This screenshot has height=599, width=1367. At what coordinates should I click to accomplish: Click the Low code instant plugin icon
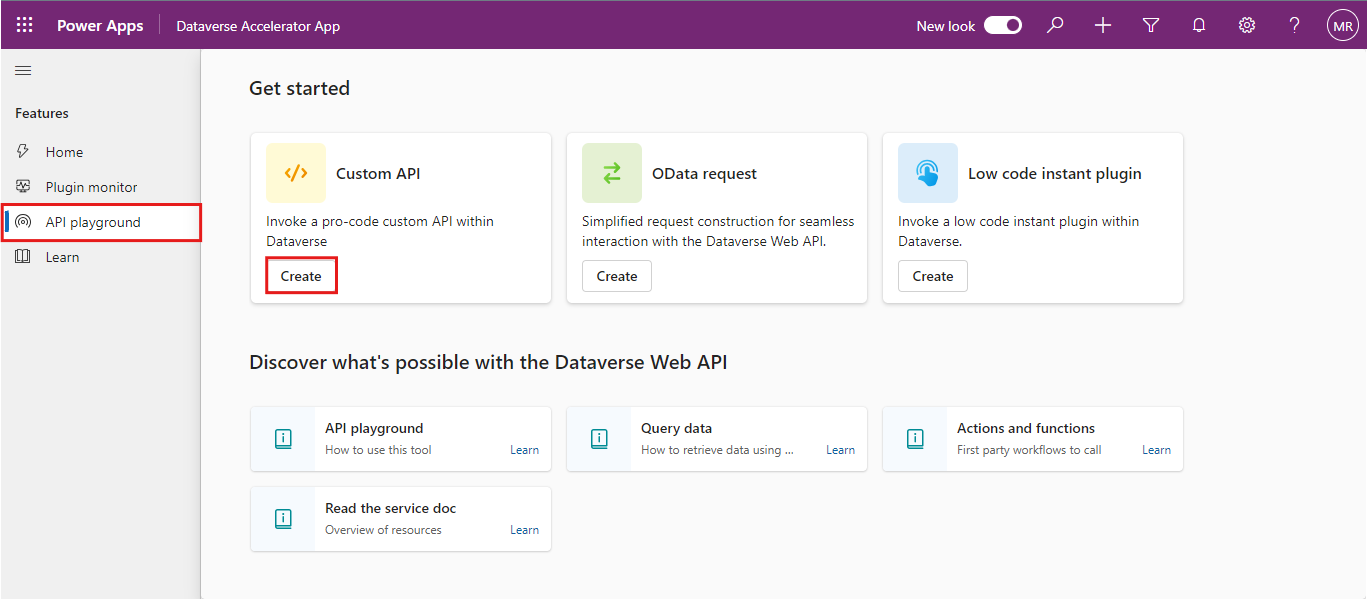click(x=928, y=173)
